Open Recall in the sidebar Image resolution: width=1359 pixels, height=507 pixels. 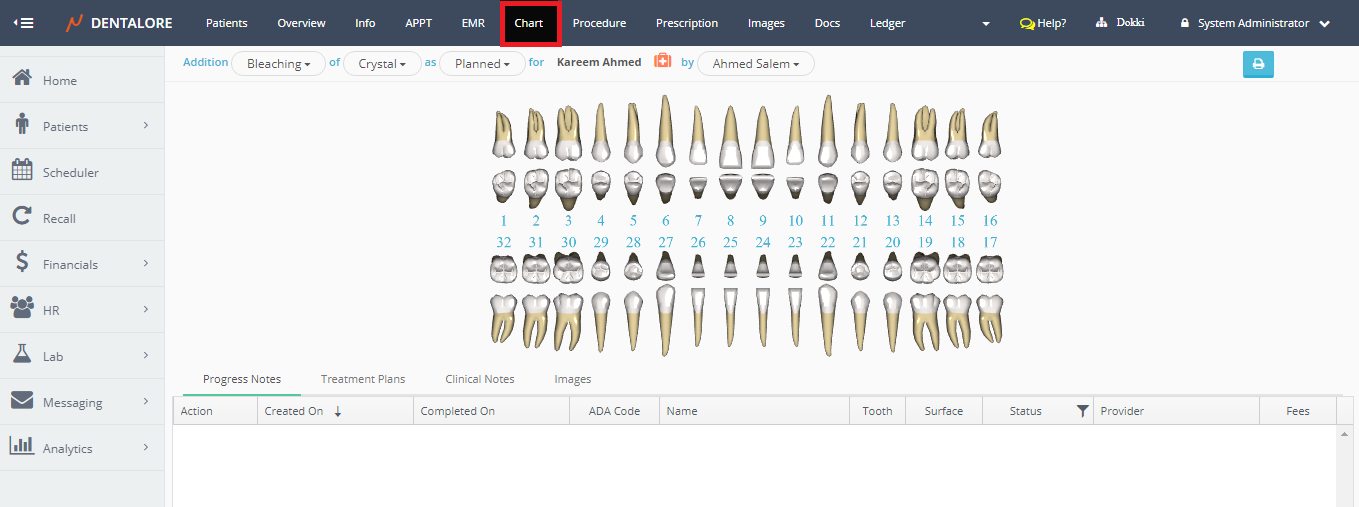(59, 219)
